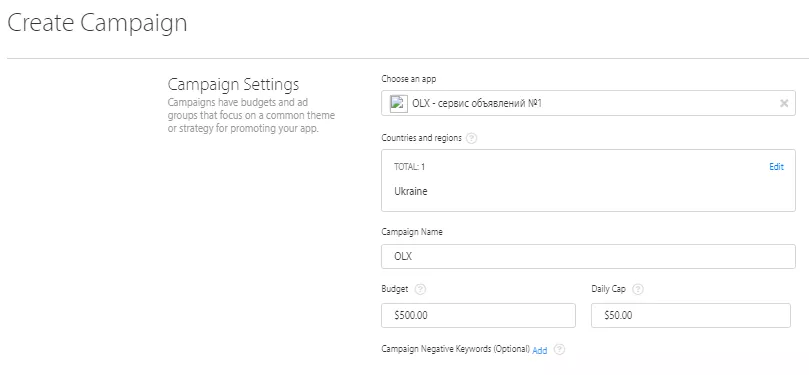Focus the Campaign Name field containing OLX

588,256
